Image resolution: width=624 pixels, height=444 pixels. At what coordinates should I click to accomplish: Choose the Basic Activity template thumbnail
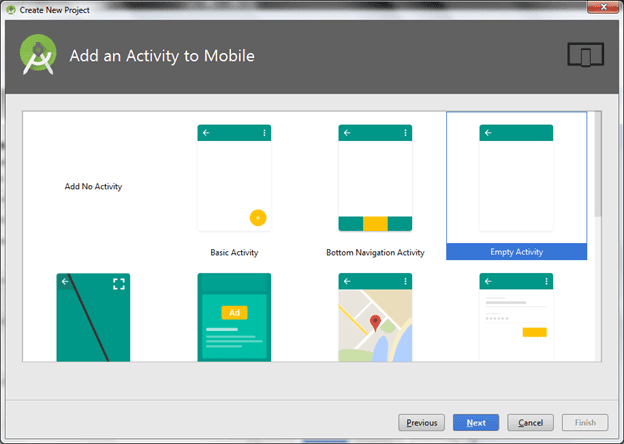point(234,178)
